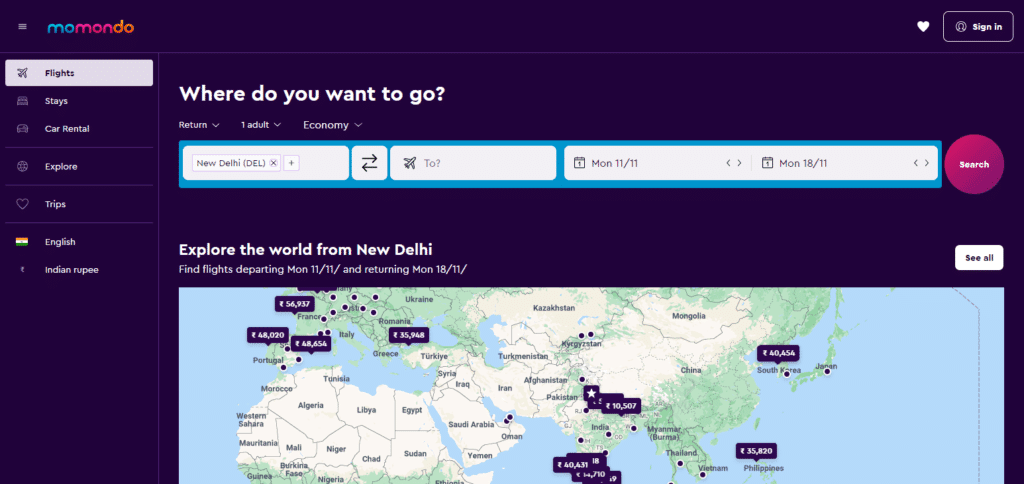This screenshot has height=484, width=1024.
Task: Click the airplane Flights icon
Action: pyautogui.click(x=22, y=73)
